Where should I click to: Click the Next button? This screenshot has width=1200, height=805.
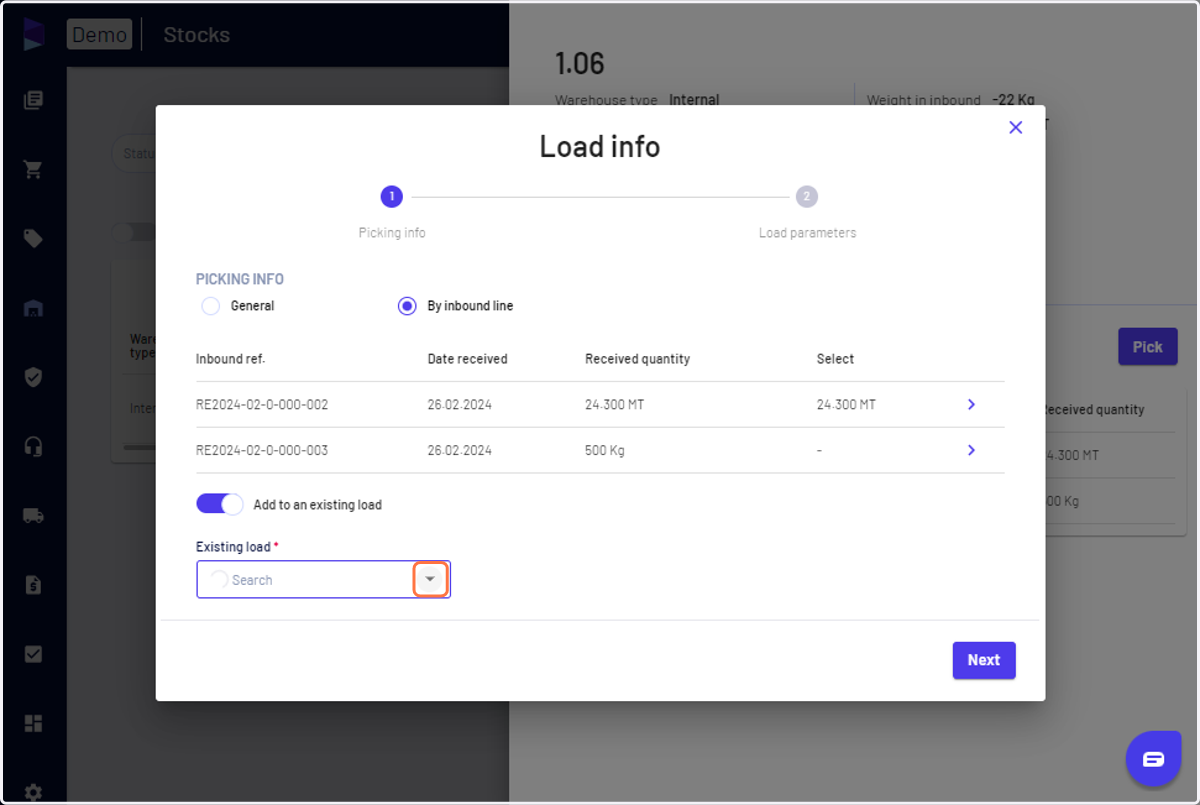984,660
